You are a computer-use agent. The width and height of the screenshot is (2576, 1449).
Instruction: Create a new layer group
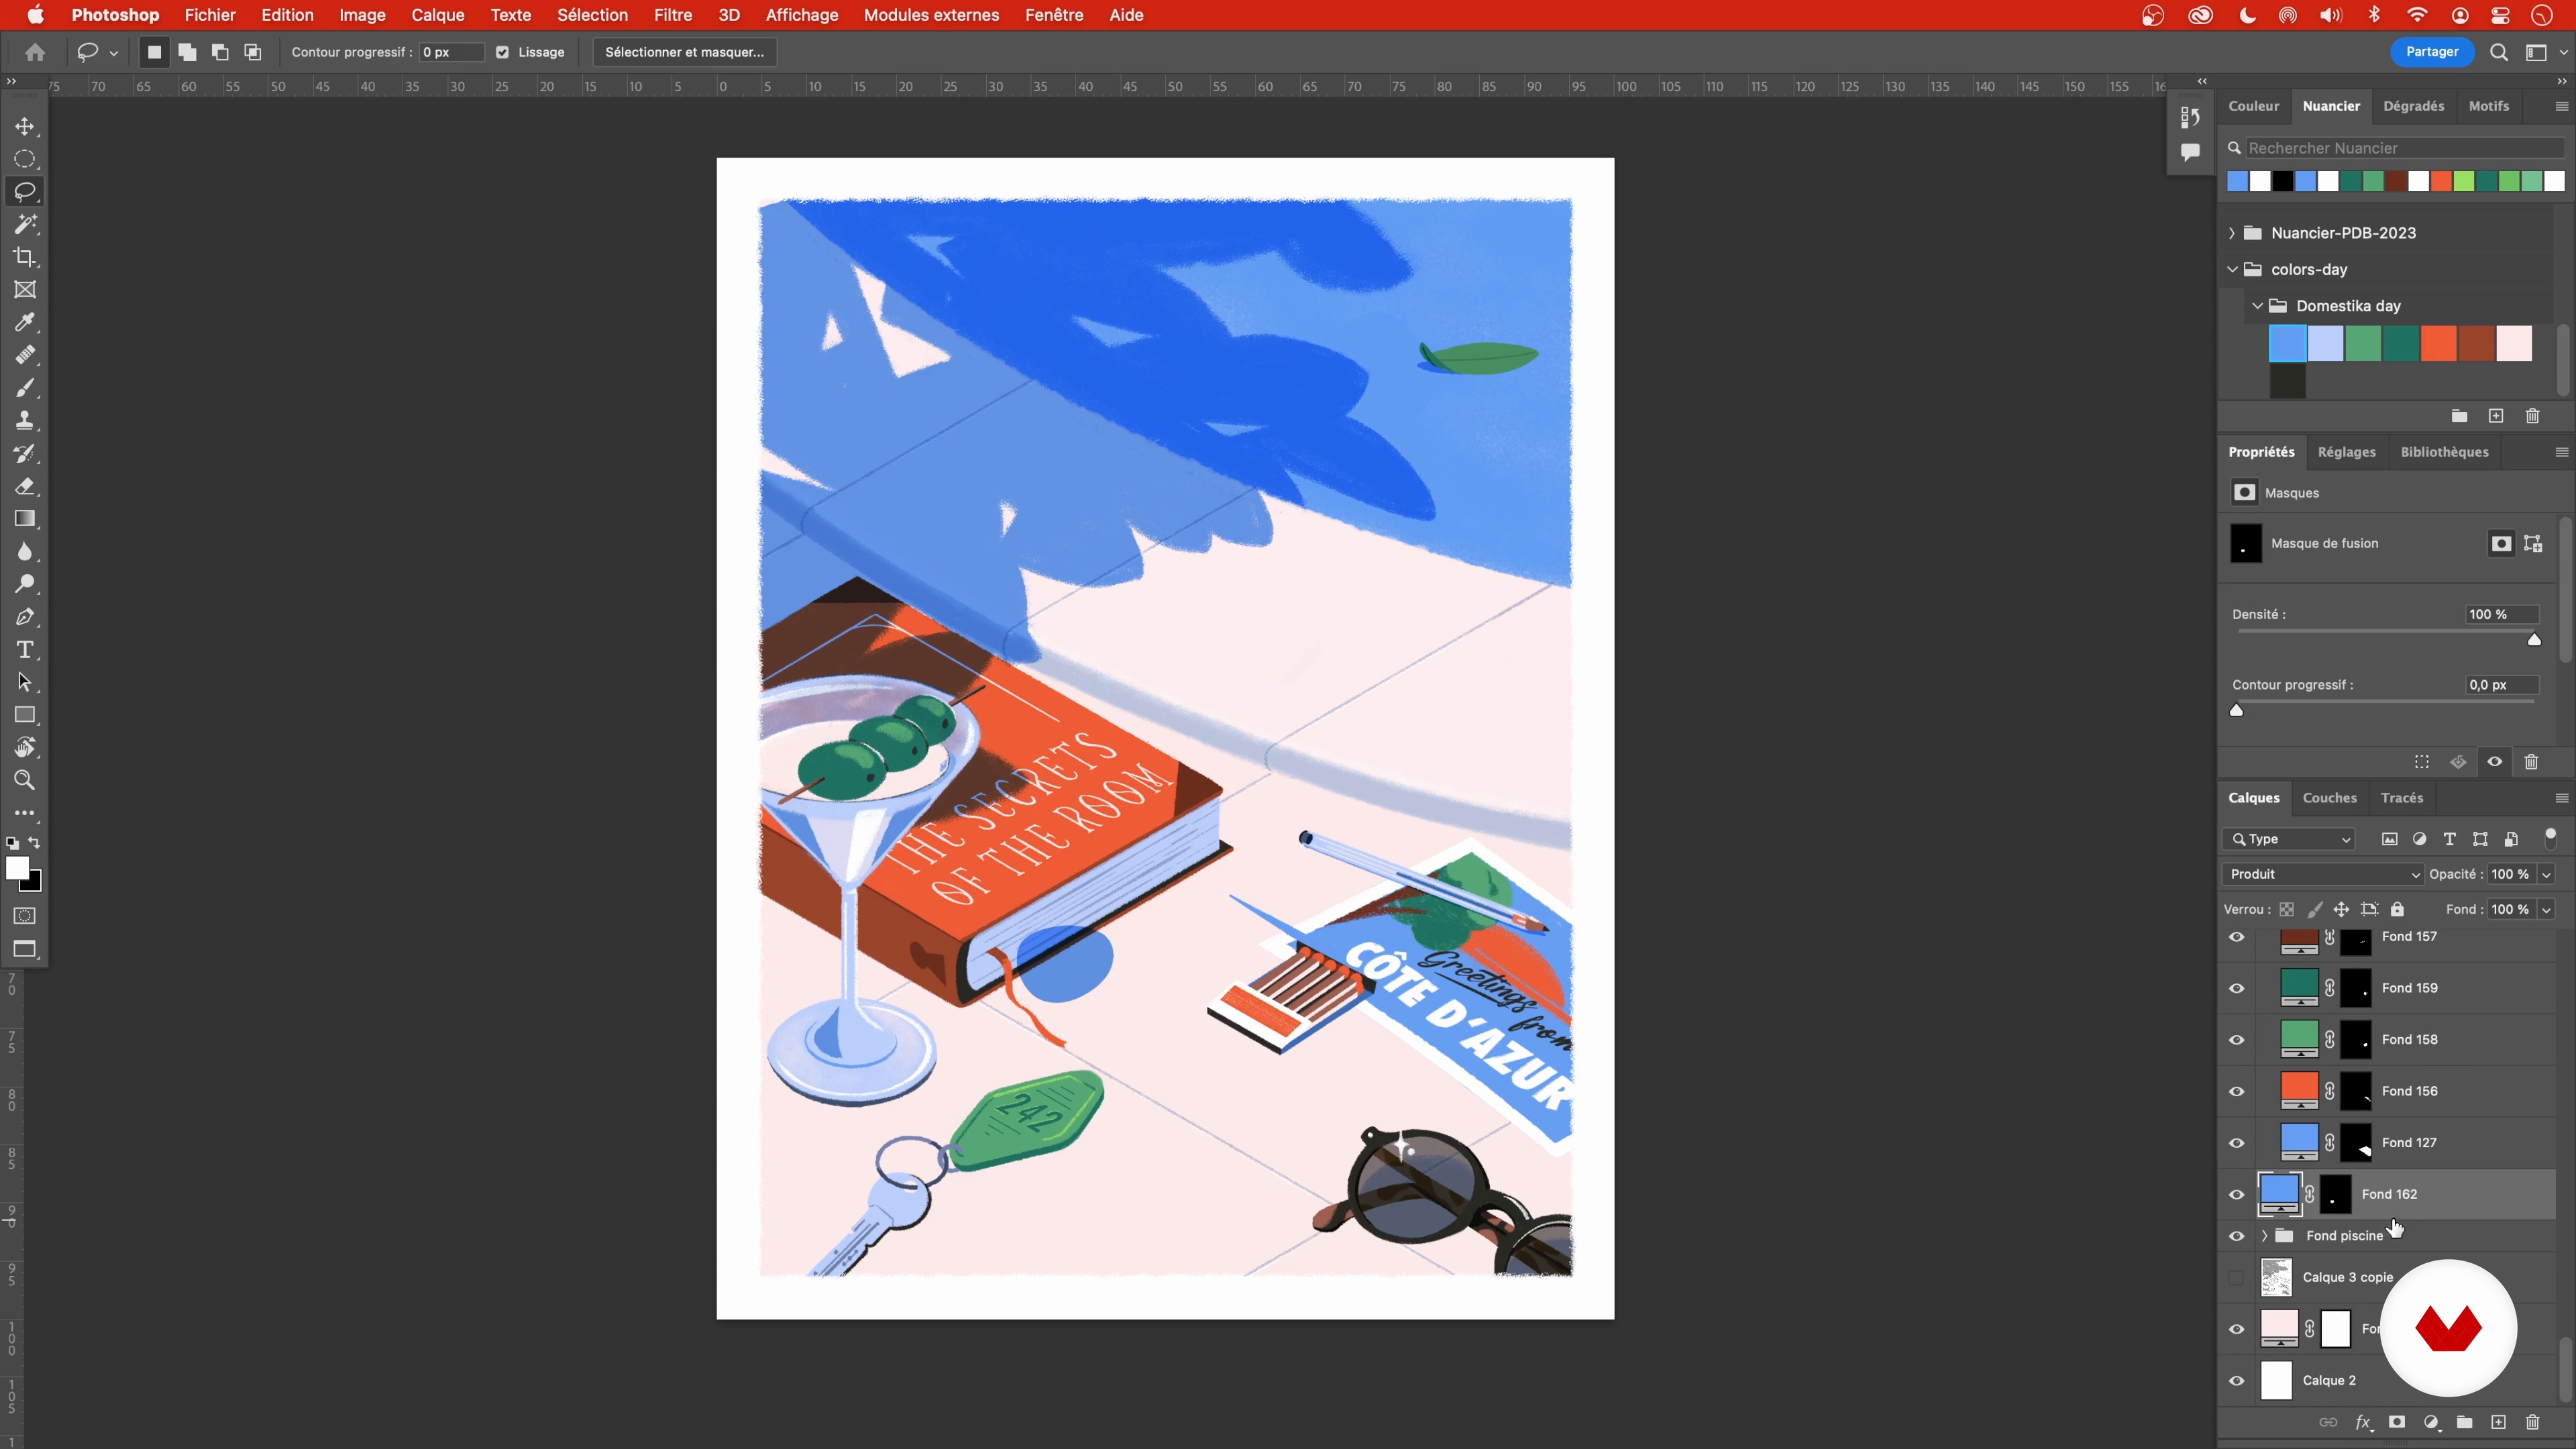click(2464, 1422)
